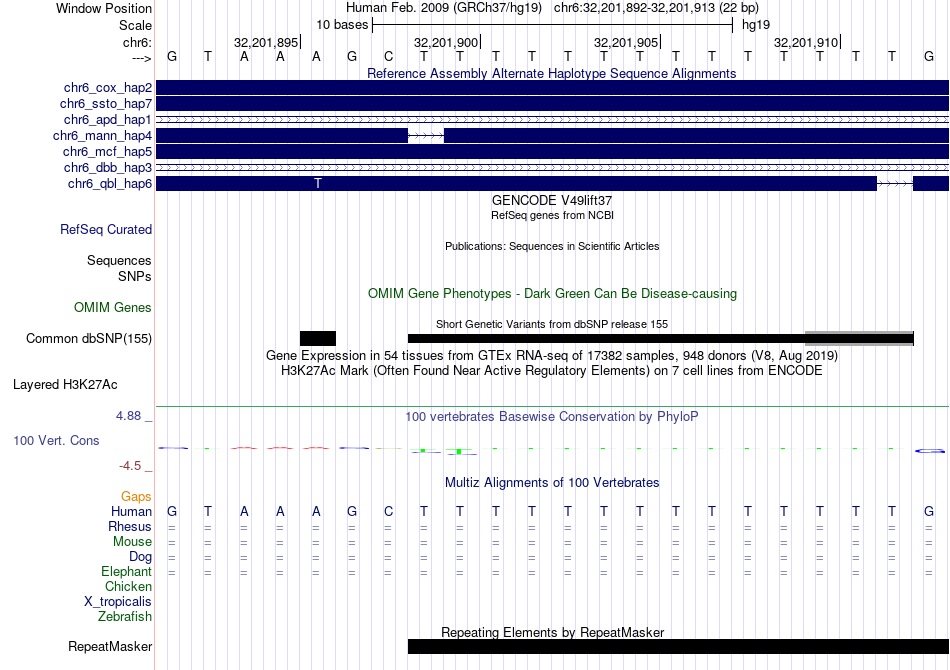
Task: Click the Reference Assembly Alternate Haplotype title
Action: [x=552, y=74]
